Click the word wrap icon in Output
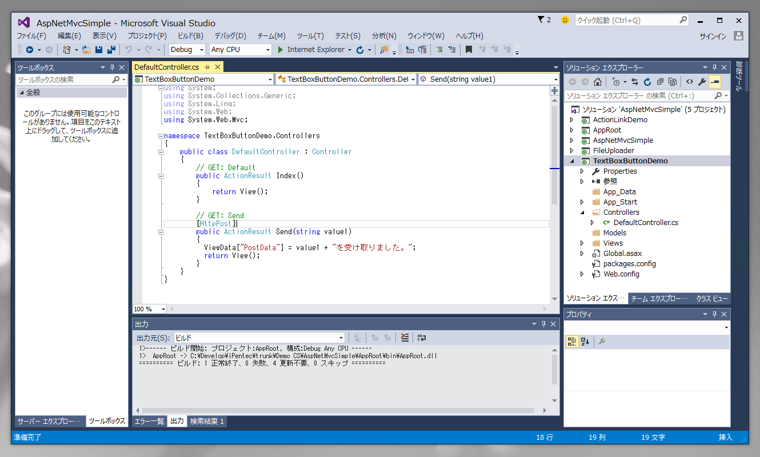This screenshot has height=457, width=760. [x=422, y=338]
